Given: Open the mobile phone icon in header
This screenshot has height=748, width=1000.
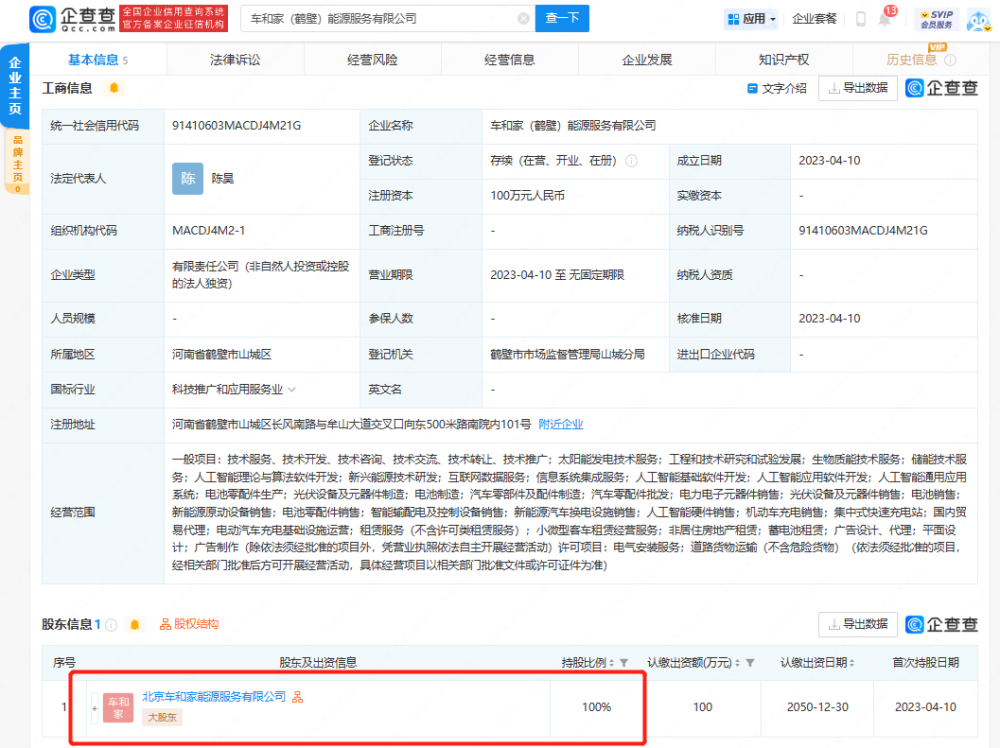Looking at the screenshot, I should [860, 19].
